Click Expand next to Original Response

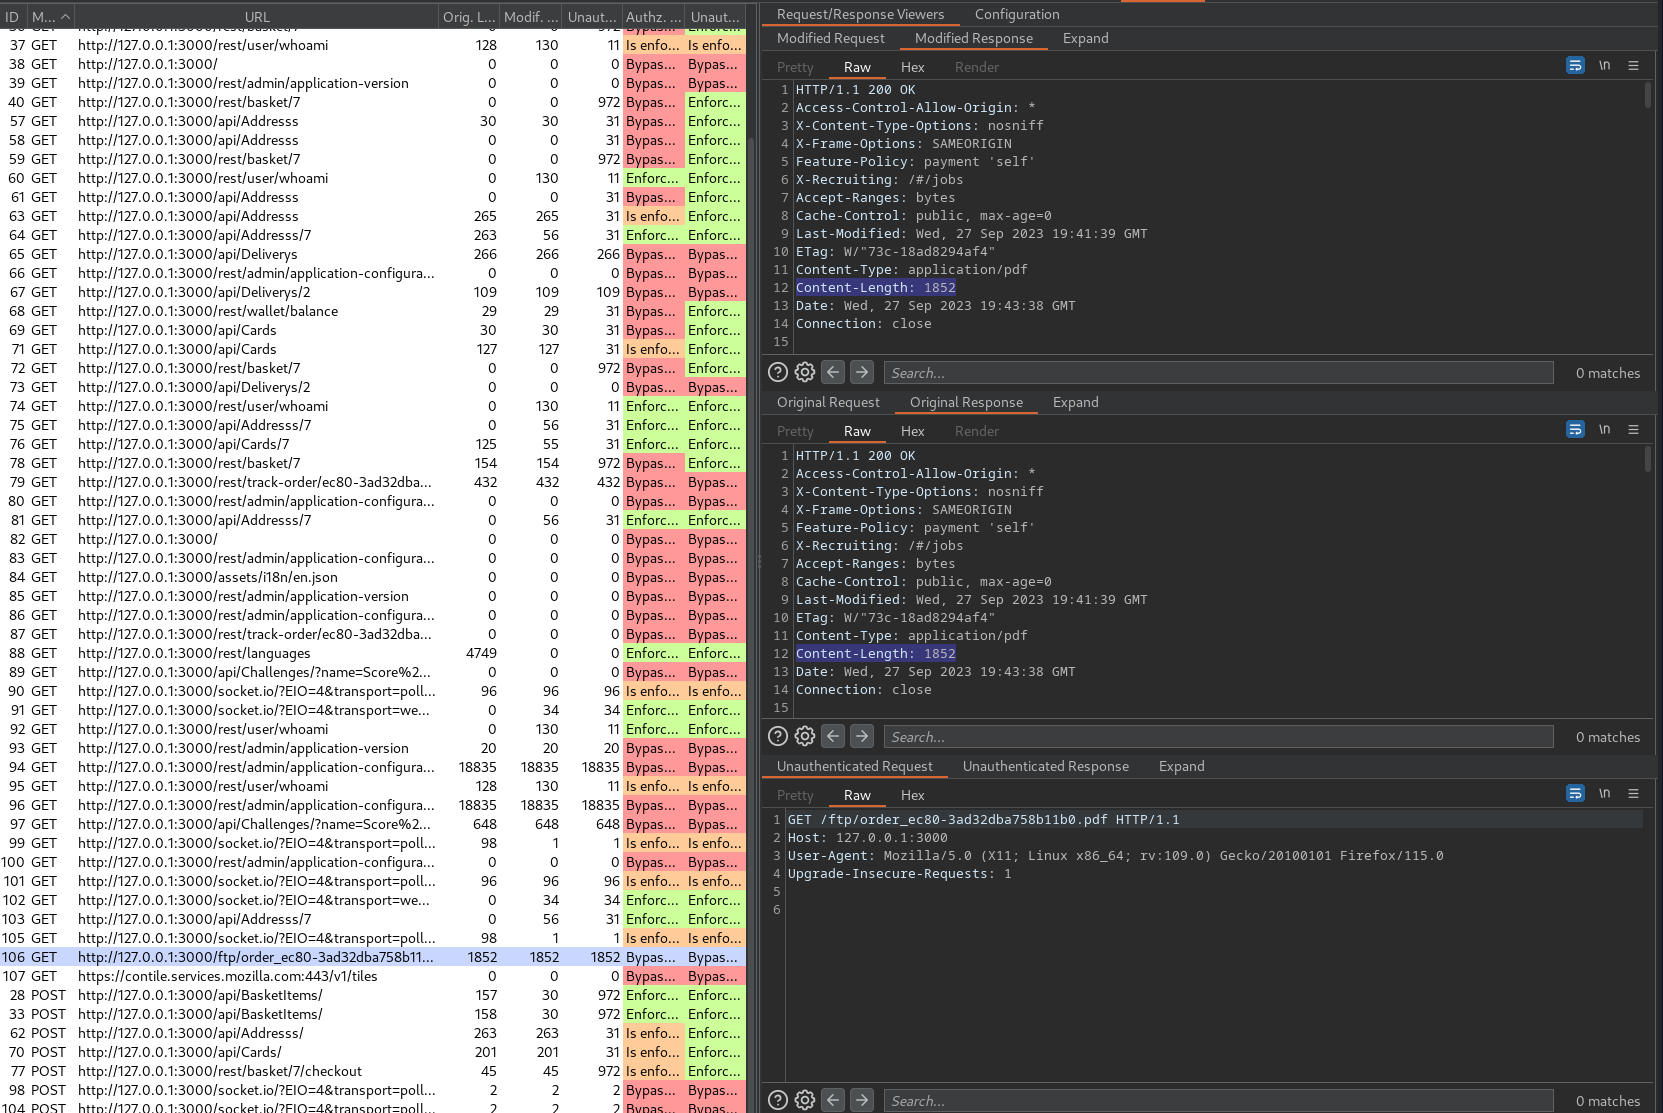click(1075, 402)
